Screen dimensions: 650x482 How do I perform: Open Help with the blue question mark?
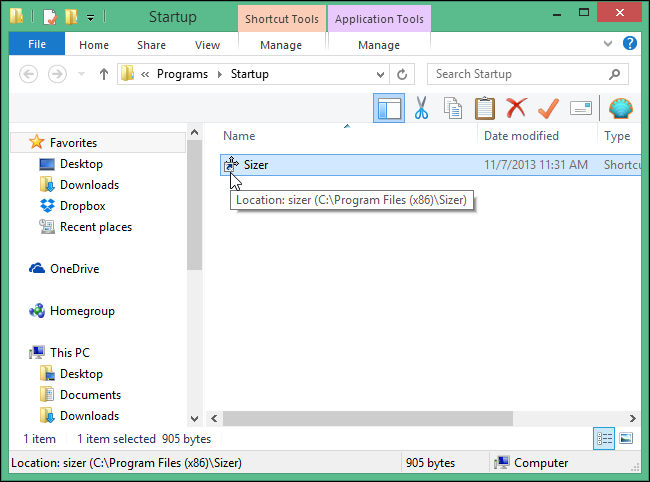point(630,45)
